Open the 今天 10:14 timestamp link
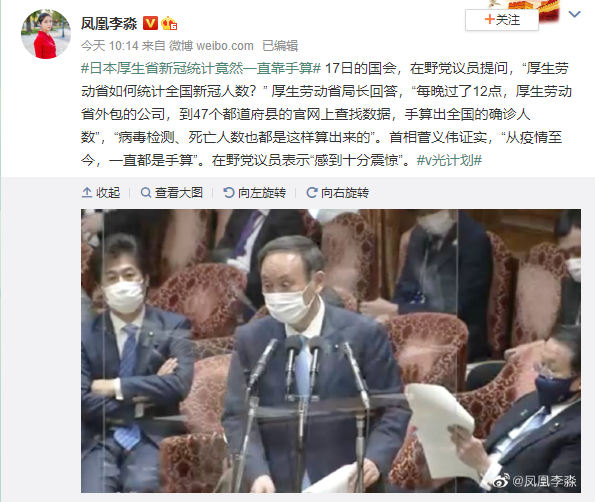 pos(110,46)
